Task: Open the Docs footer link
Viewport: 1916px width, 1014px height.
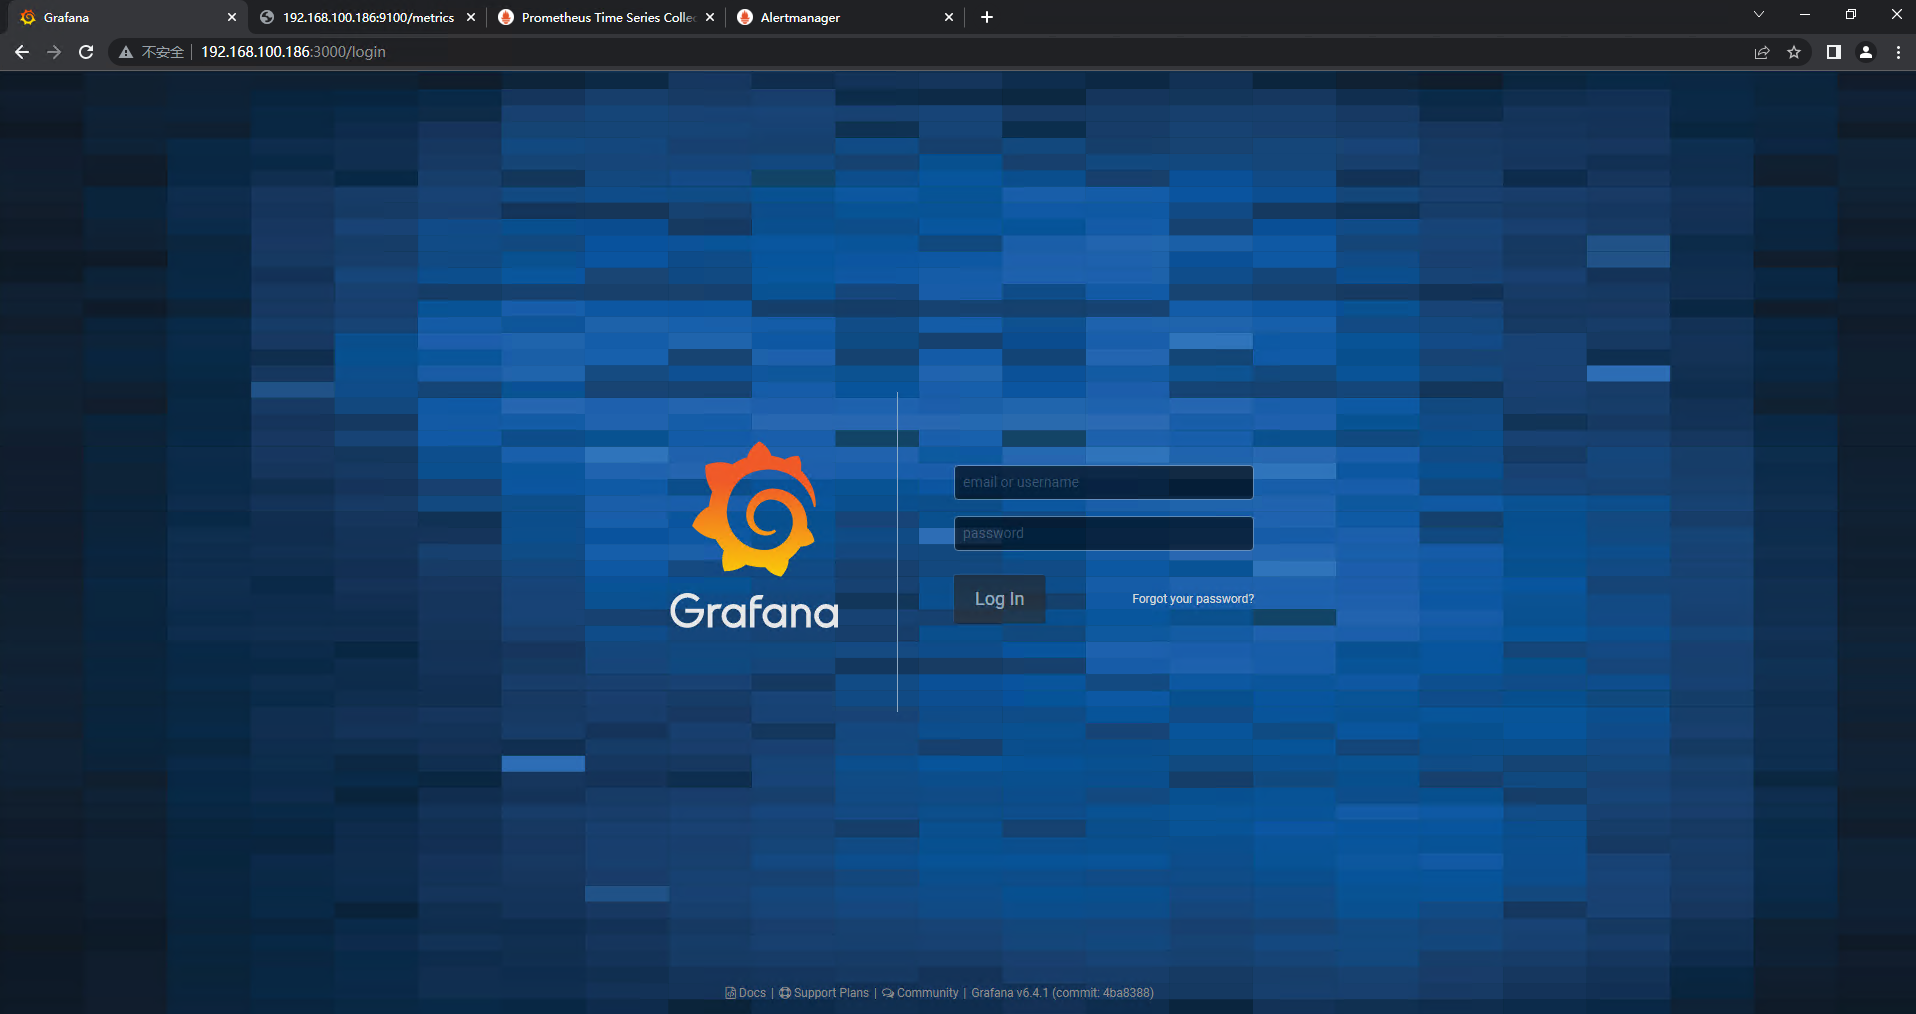Action: point(745,993)
